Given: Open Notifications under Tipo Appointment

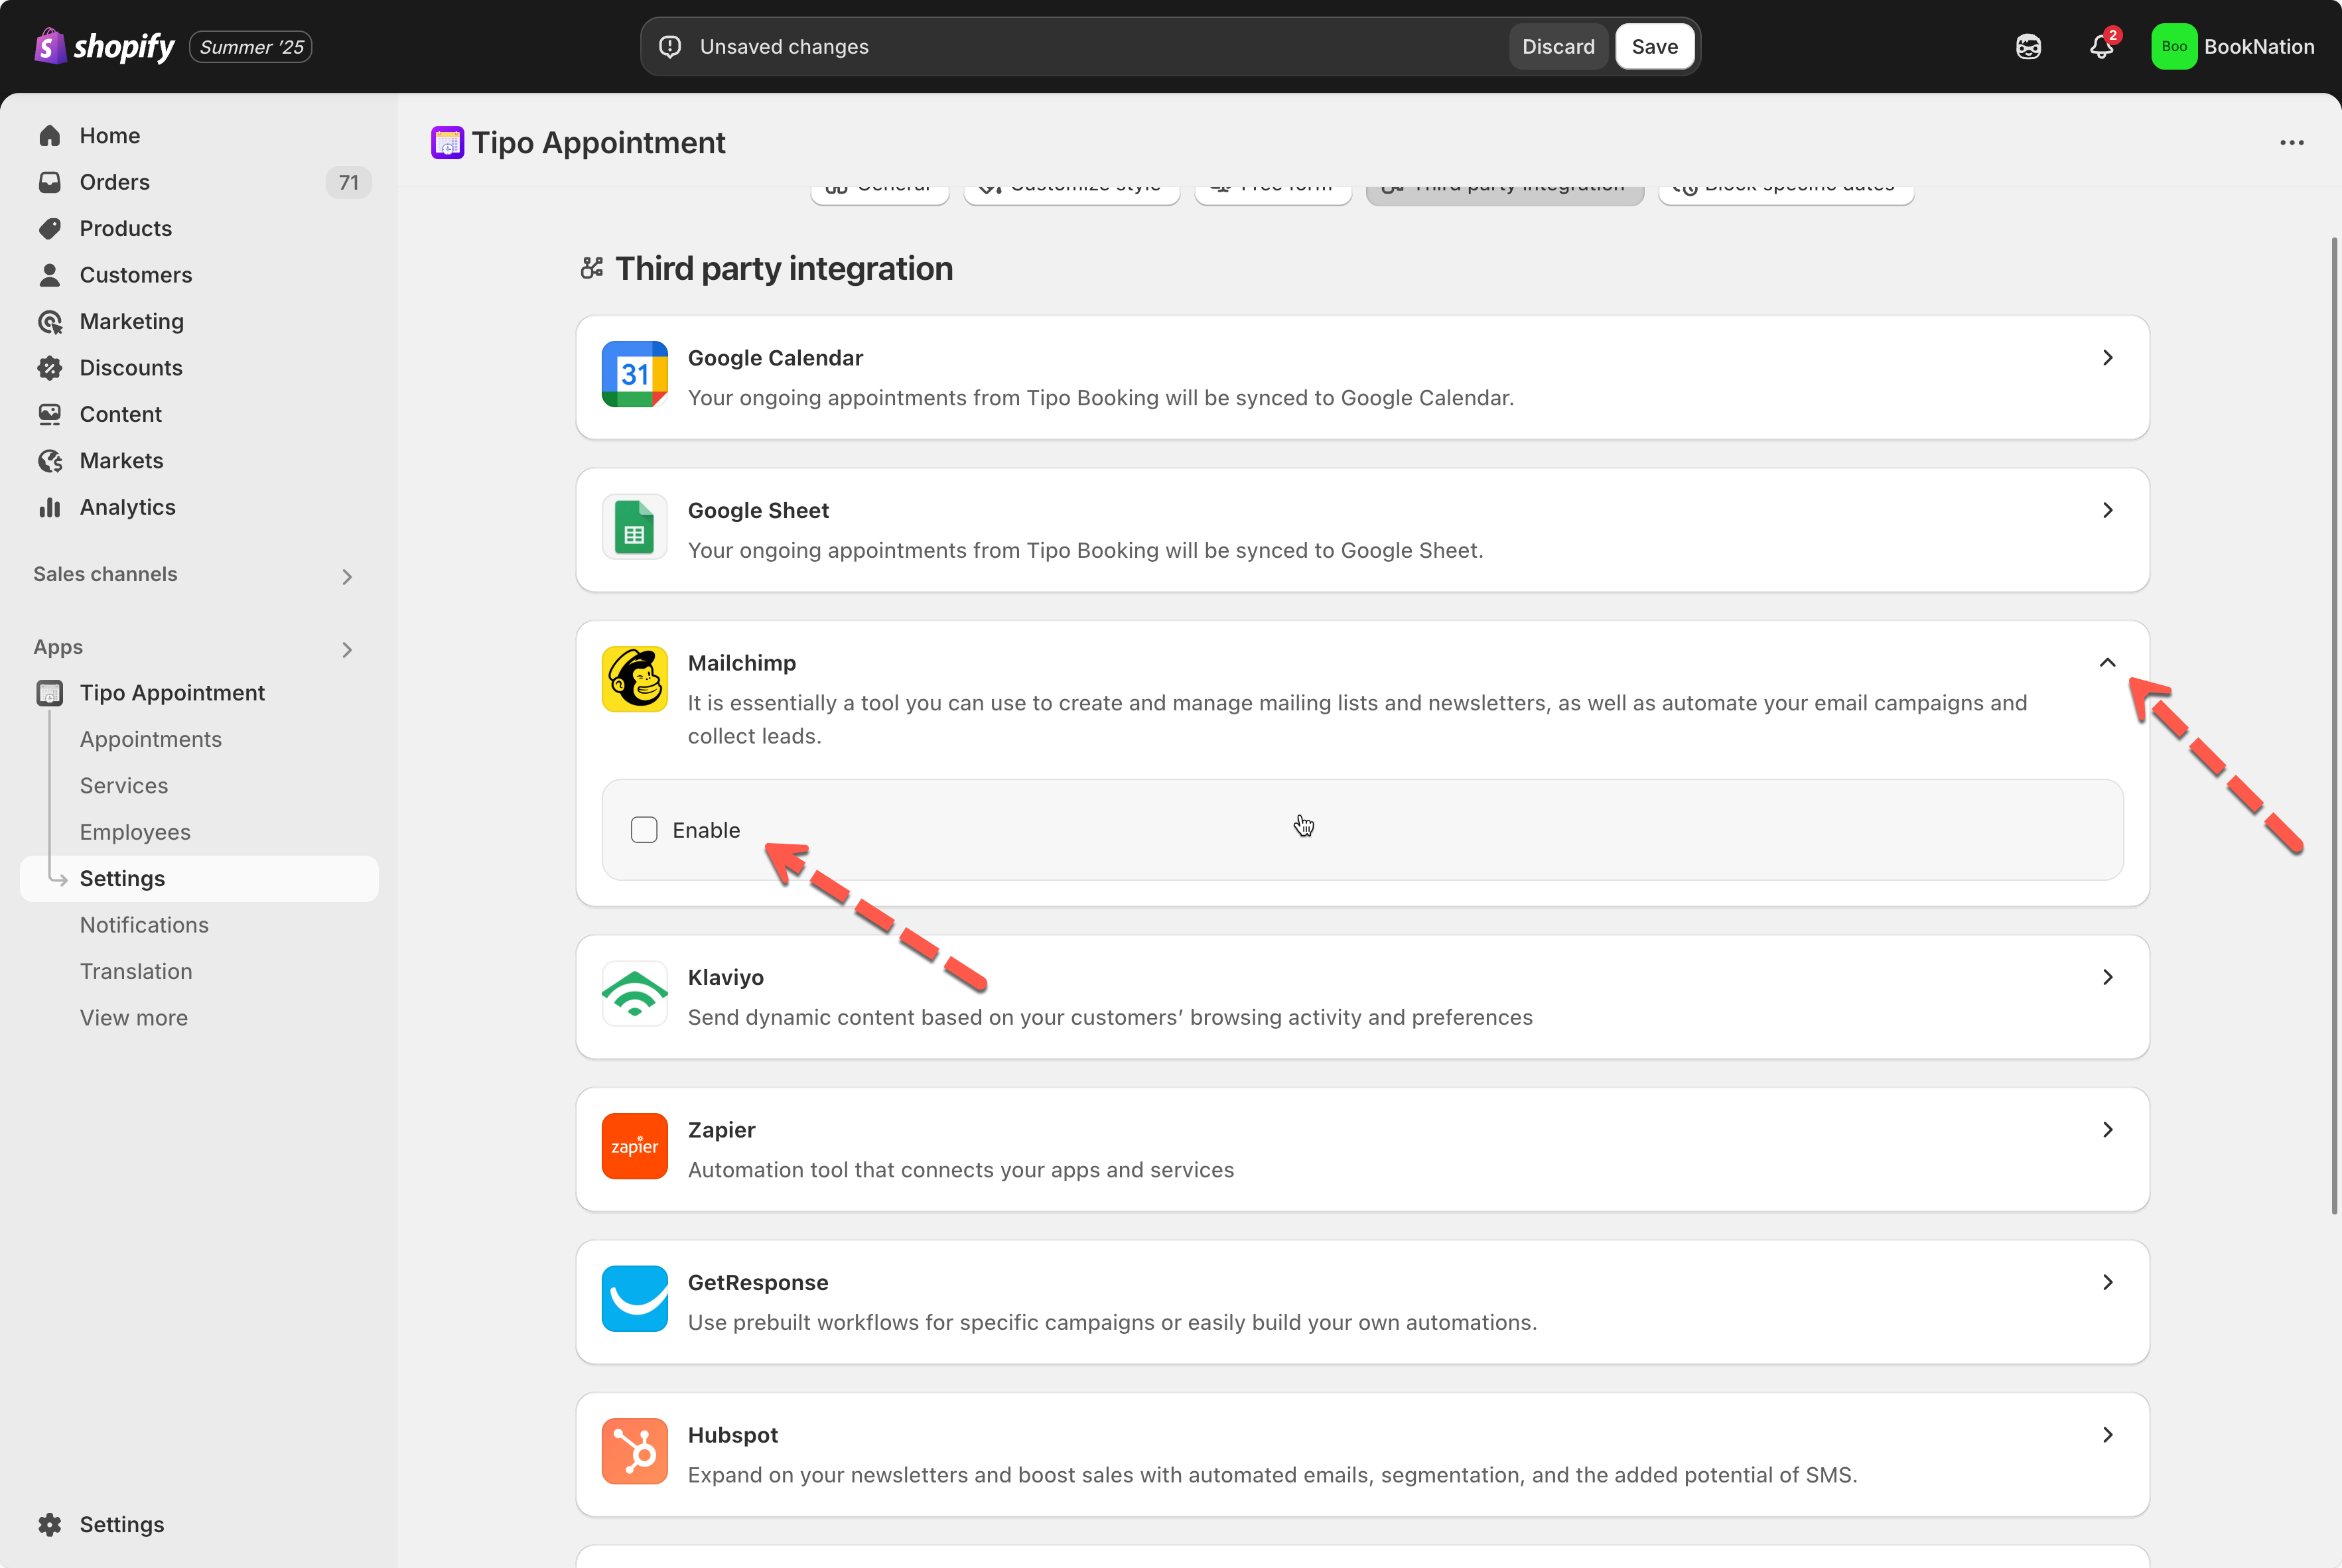Looking at the screenshot, I should pyautogui.click(x=144, y=925).
